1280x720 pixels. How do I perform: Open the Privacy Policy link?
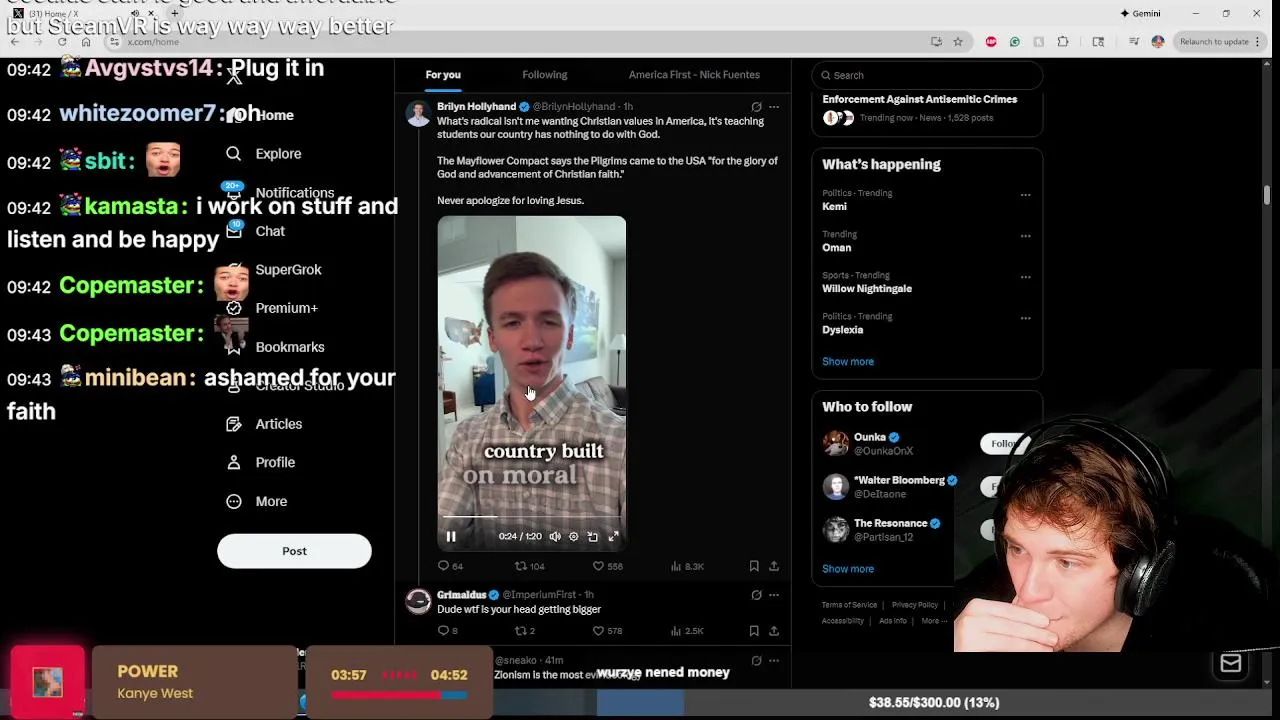point(914,605)
